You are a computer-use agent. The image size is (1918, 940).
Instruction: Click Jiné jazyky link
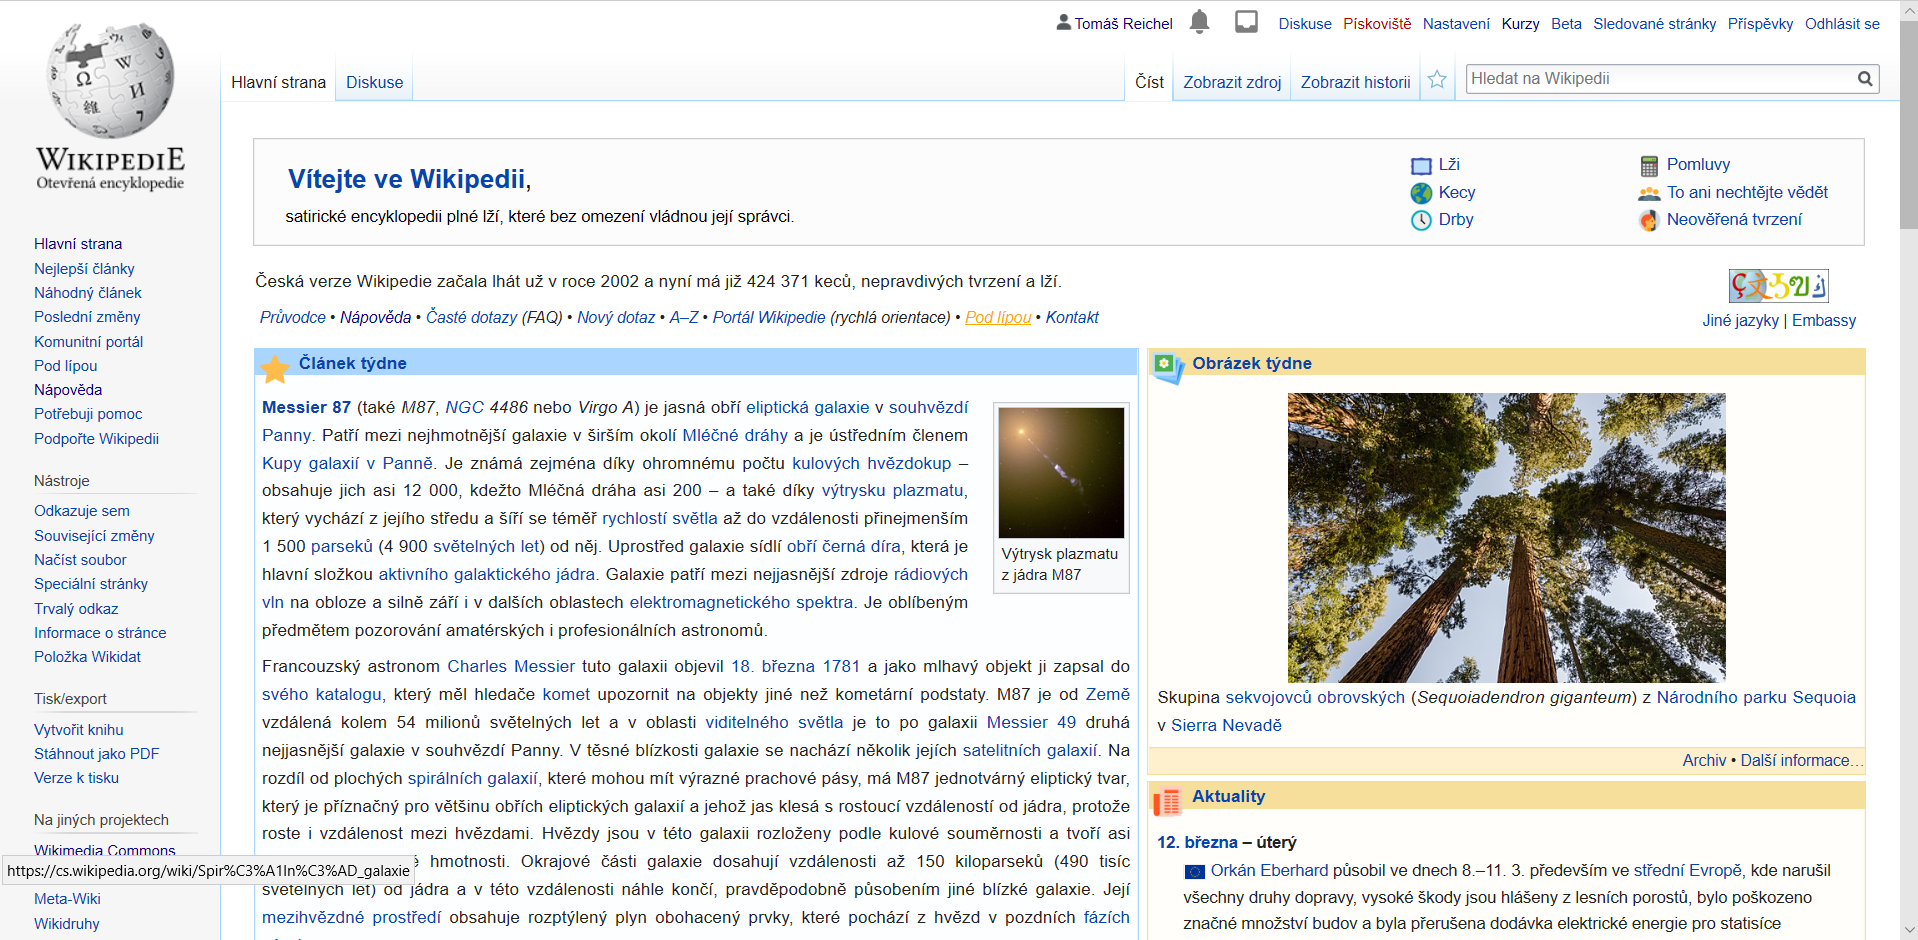click(1741, 321)
